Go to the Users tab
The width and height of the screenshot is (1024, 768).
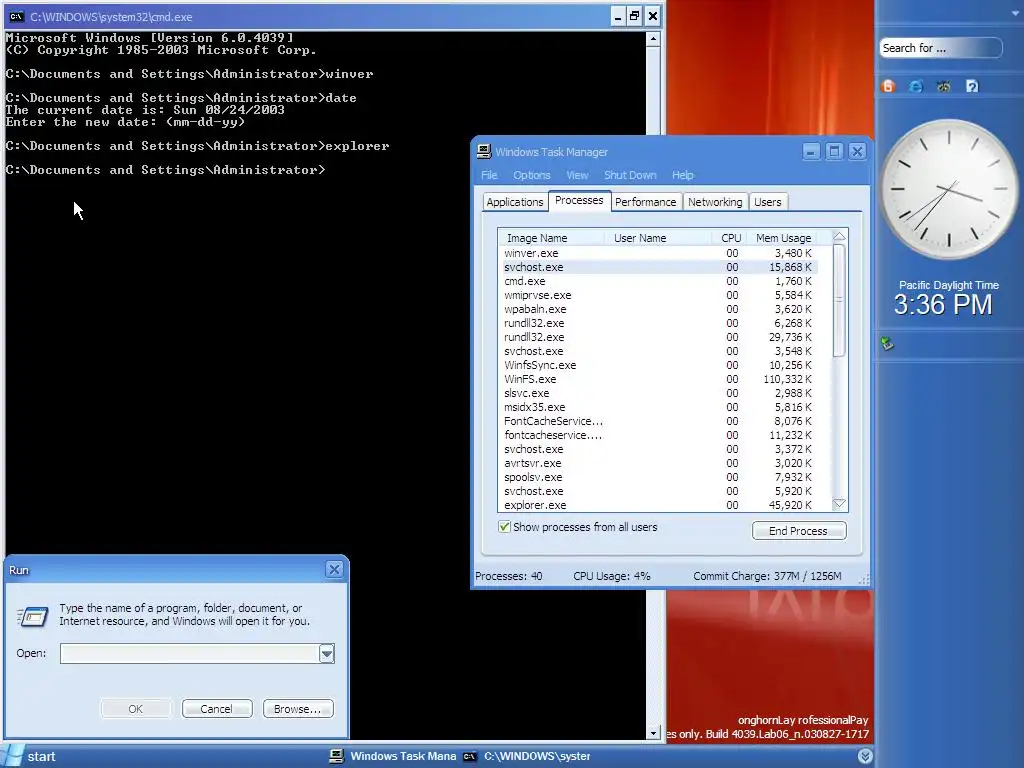767,202
